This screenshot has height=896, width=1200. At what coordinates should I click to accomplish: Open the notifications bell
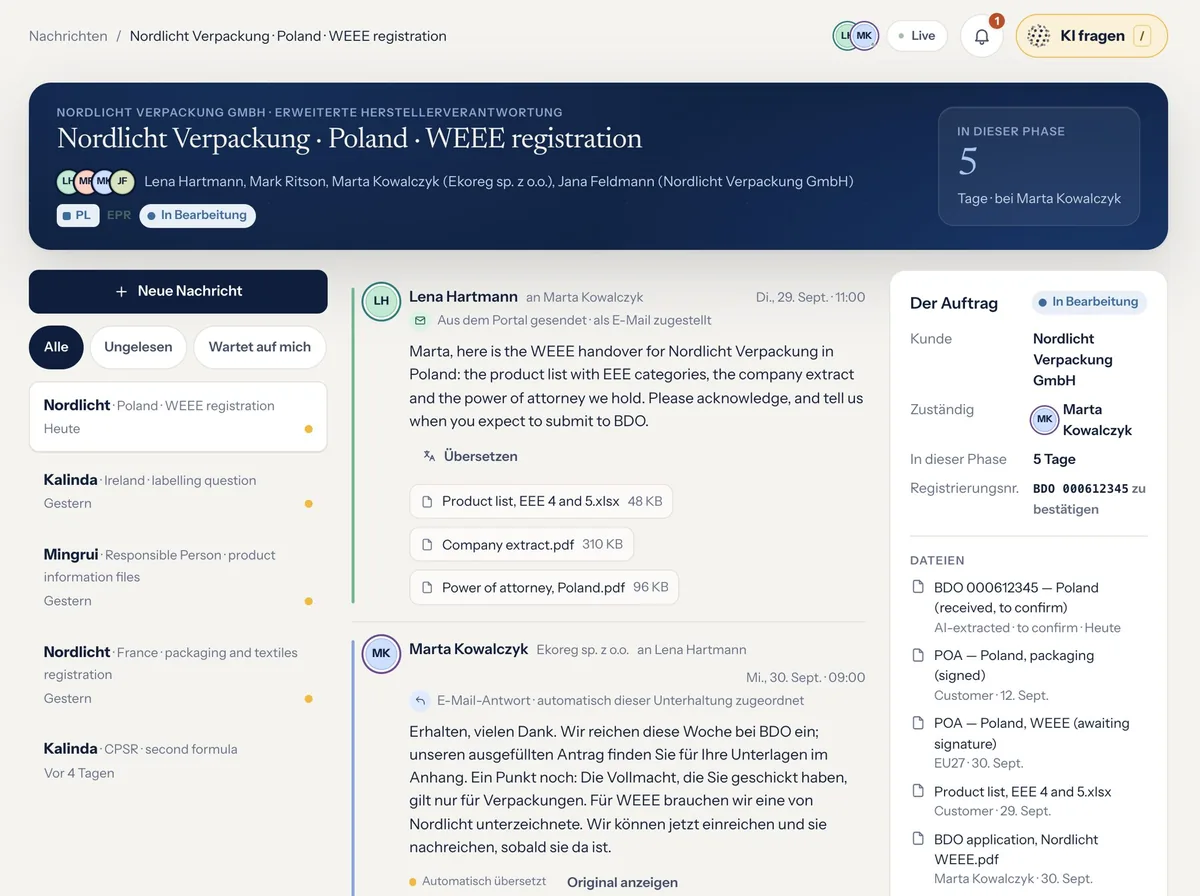click(x=982, y=36)
